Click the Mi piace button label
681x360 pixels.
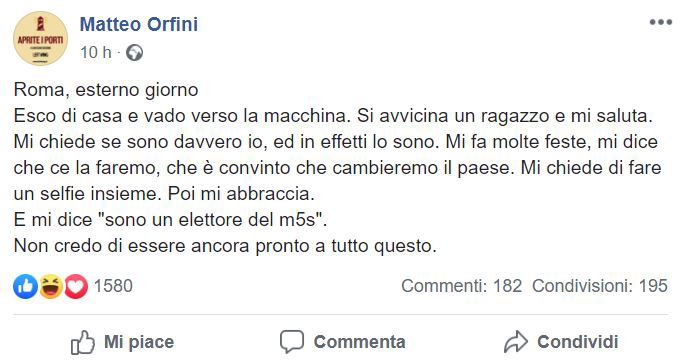pos(139,342)
